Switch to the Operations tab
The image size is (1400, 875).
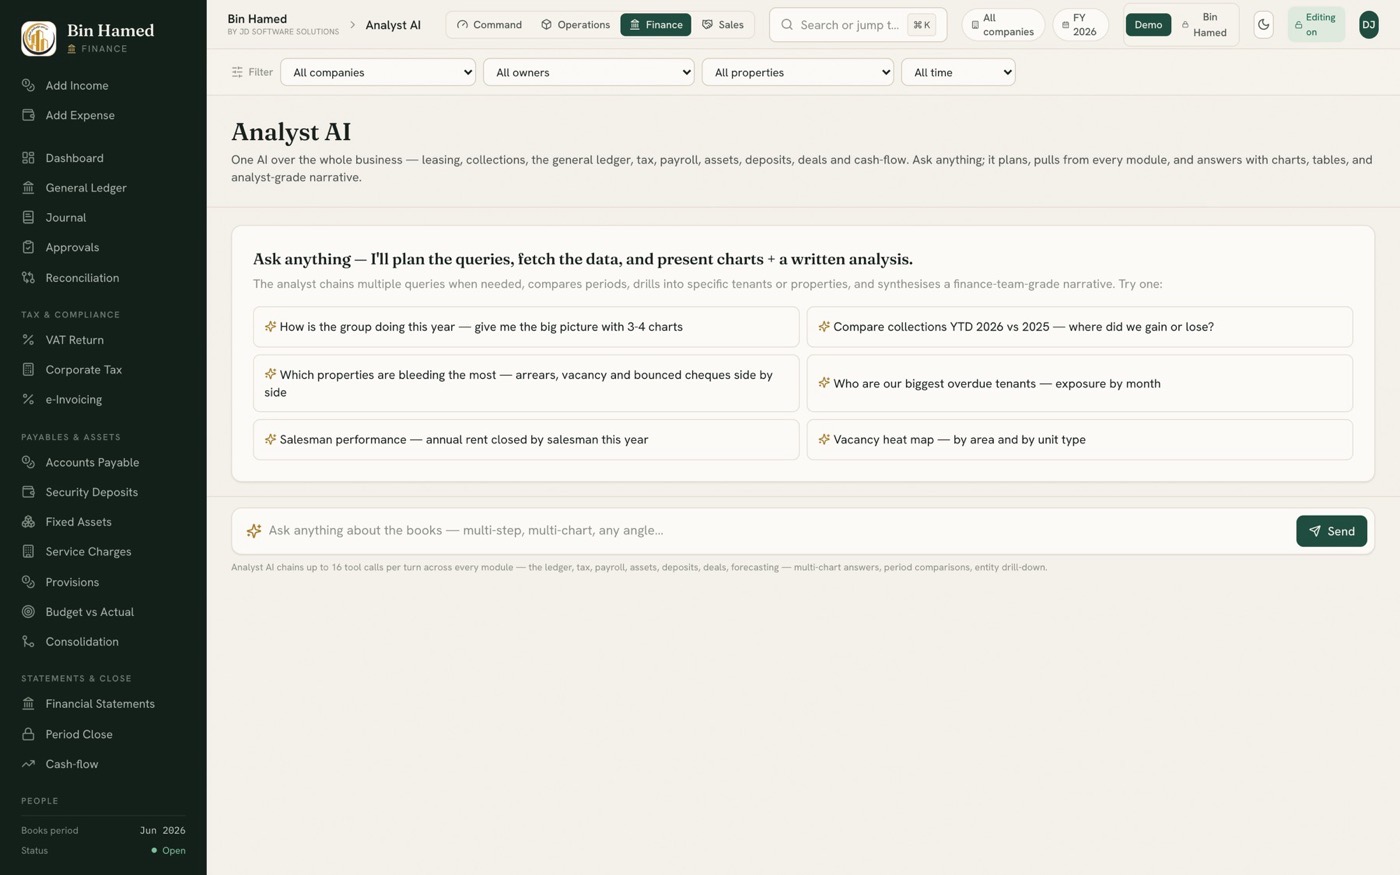[575, 25]
